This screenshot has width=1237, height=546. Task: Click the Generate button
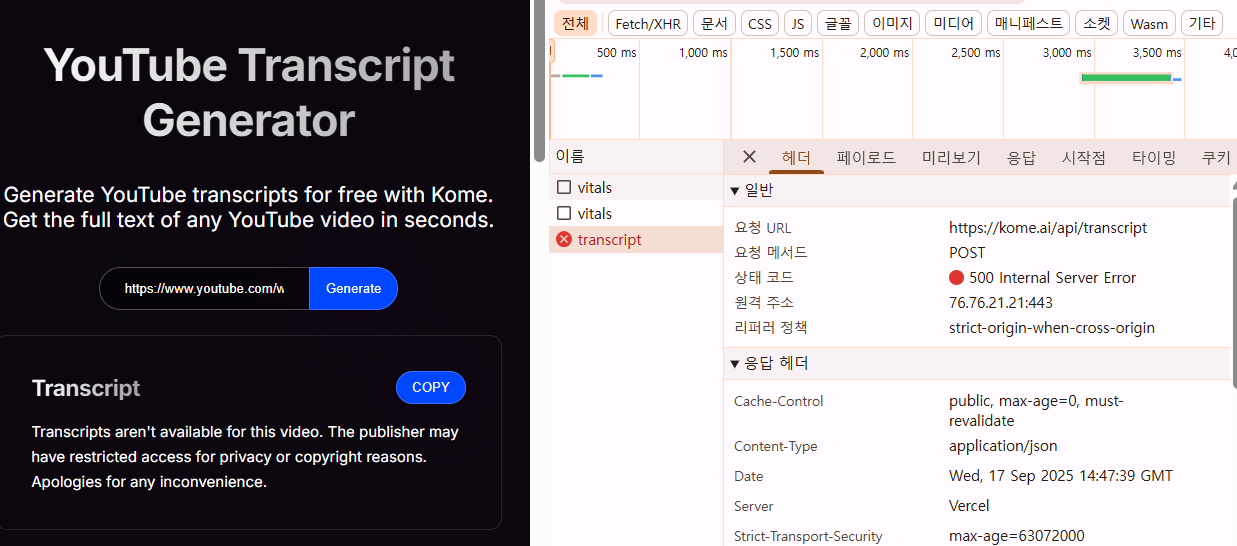click(x=354, y=288)
